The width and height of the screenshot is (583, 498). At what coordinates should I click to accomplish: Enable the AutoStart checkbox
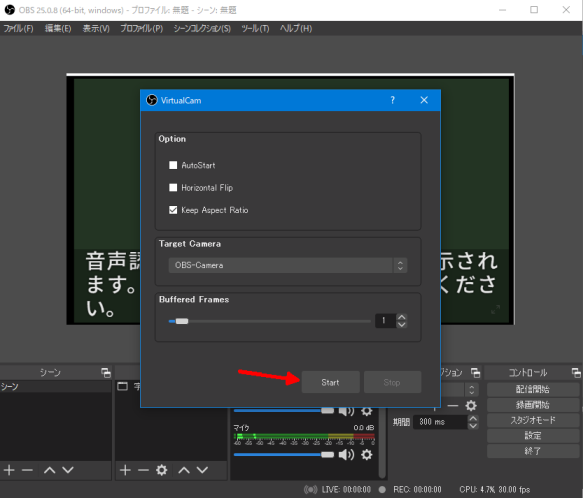(x=173, y=165)
